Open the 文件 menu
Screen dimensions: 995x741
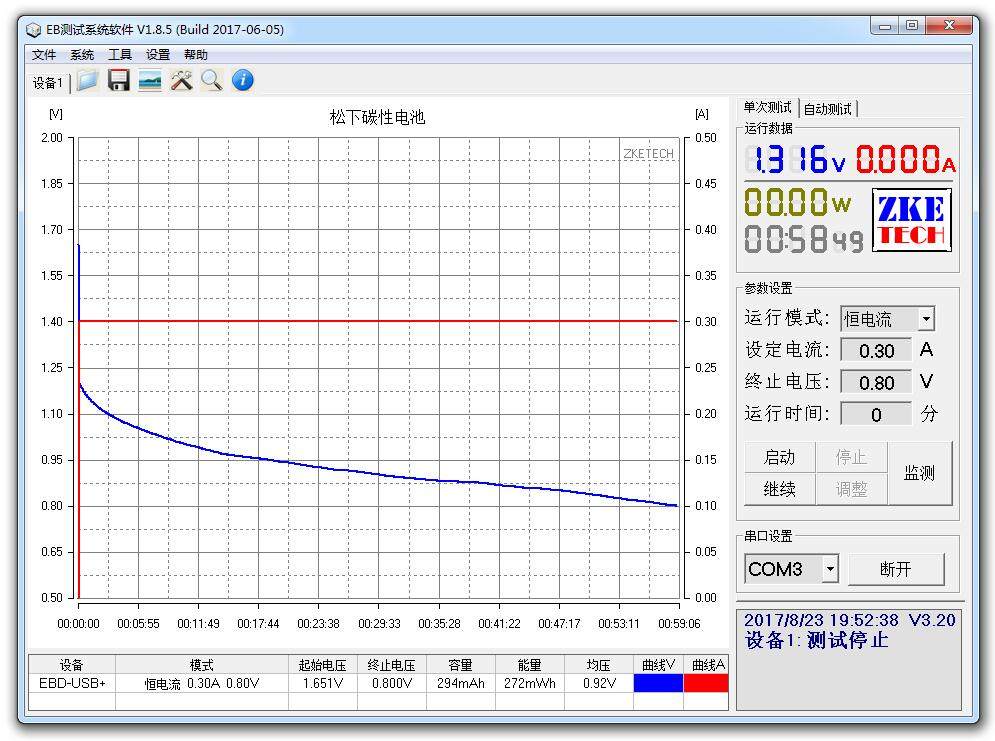tap(44, 55)
